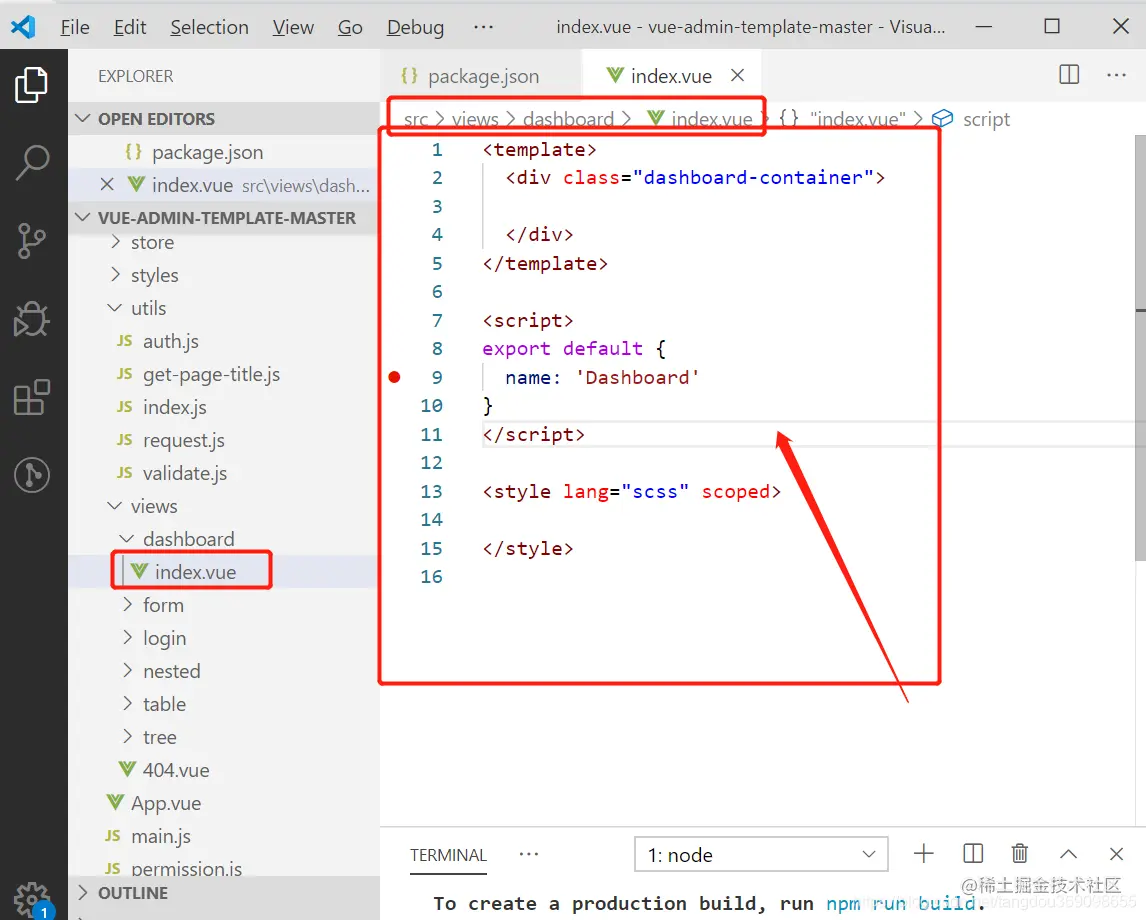The width and height of the screenshot is (1146, 920).
Task: Click the 'dashboard' breadcrumb
Action: coord(569,119)
